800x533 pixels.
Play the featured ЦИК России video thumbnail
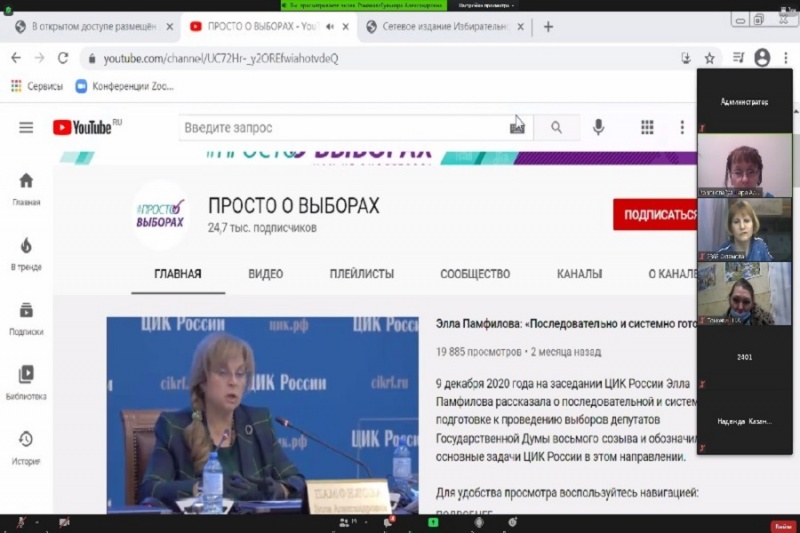coord(262,415)
